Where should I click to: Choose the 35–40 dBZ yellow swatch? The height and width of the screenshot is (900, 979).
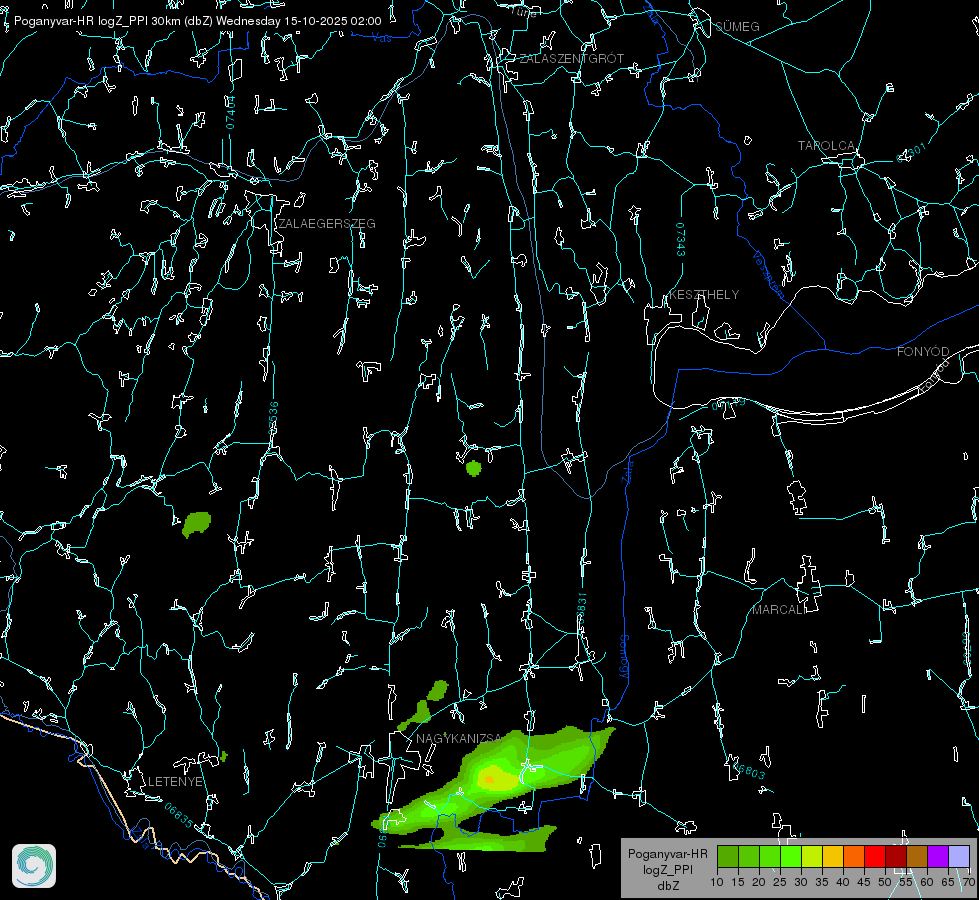click(833, 856)
